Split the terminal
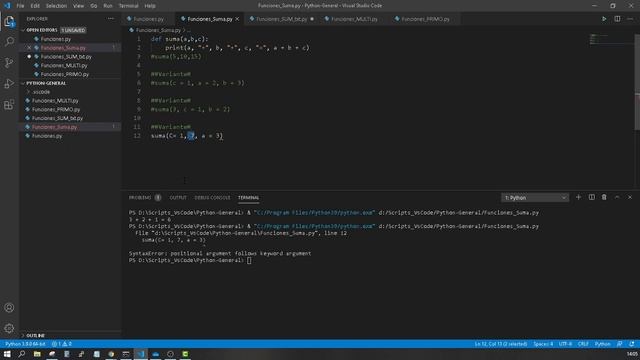This screenshot has width=640, height=360. tap(591, 198)
